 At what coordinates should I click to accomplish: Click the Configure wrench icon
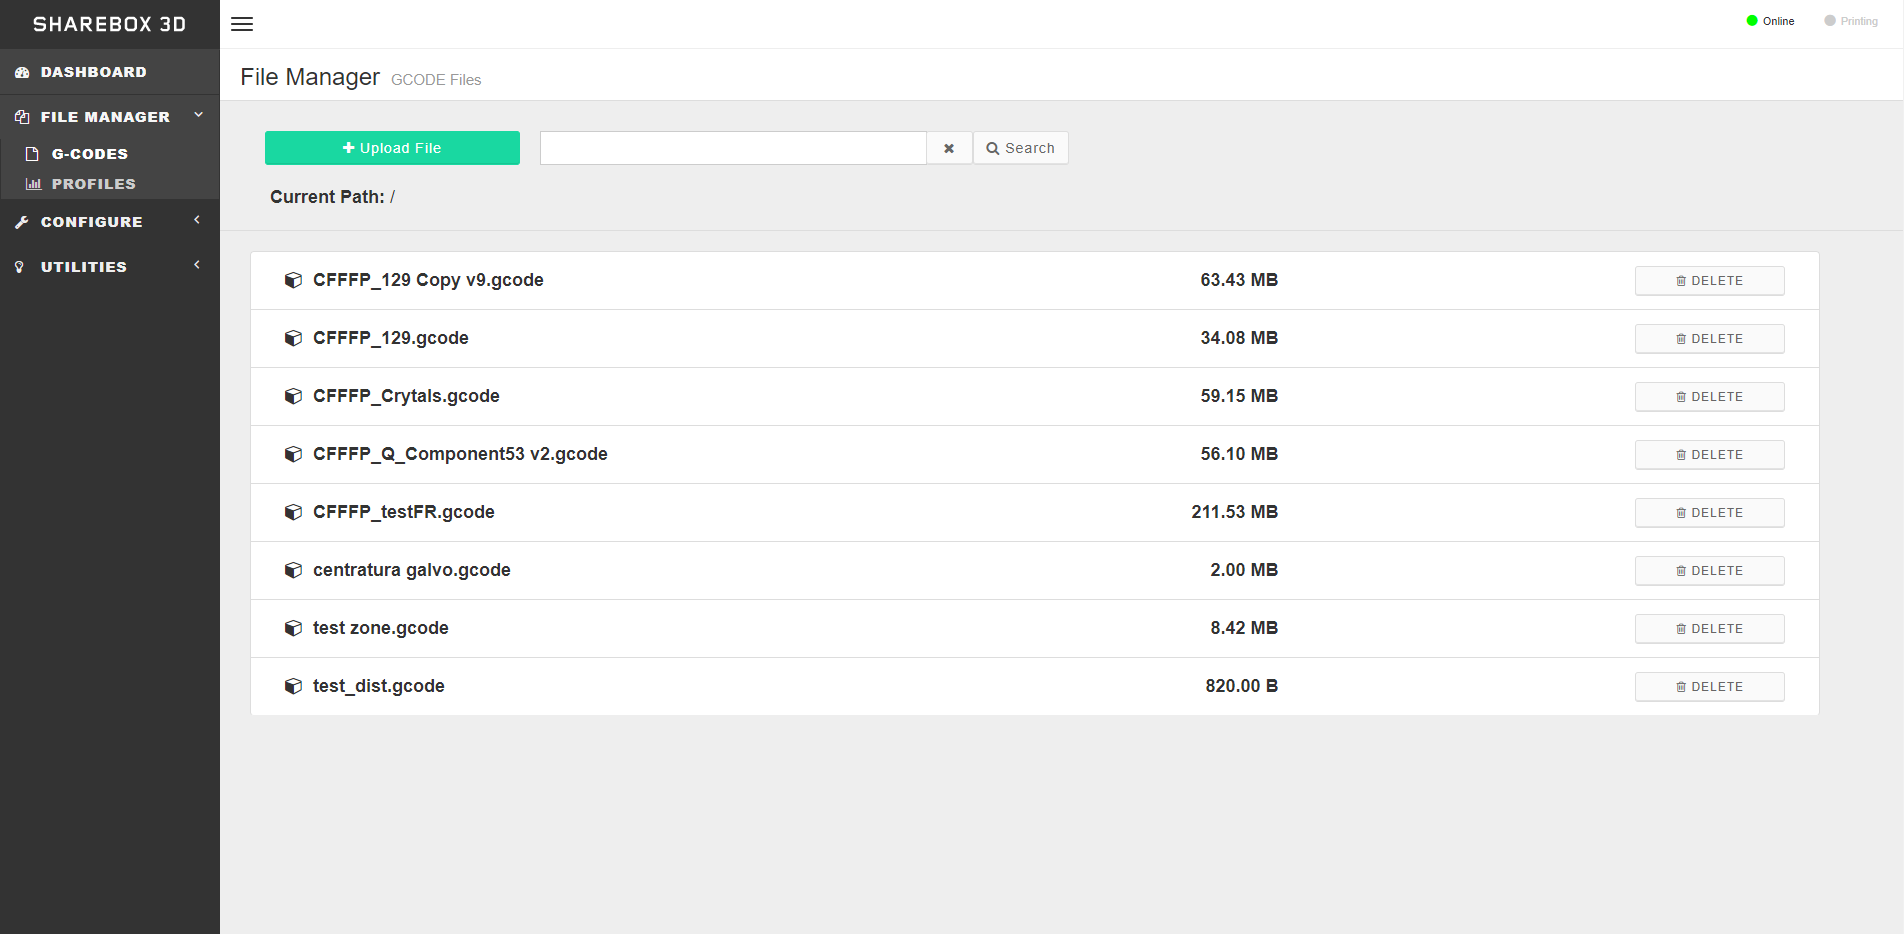click(x=21, y=223)
